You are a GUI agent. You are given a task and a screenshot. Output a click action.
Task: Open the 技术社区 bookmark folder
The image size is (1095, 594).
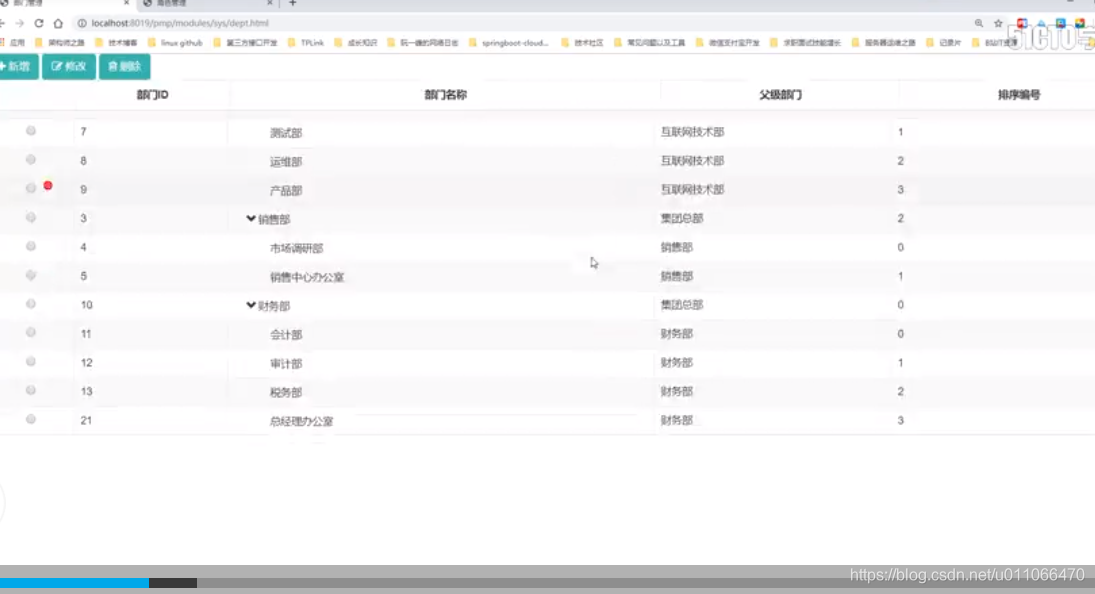(x=582, y=43)
